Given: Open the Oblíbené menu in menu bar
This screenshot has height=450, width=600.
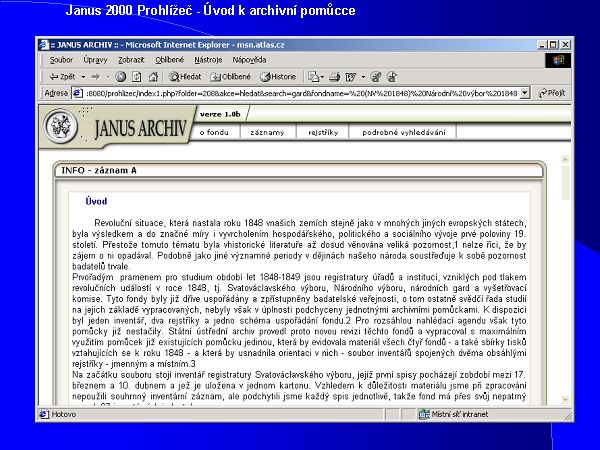Looking at the screenshot, I should click(x=170, y=60).
